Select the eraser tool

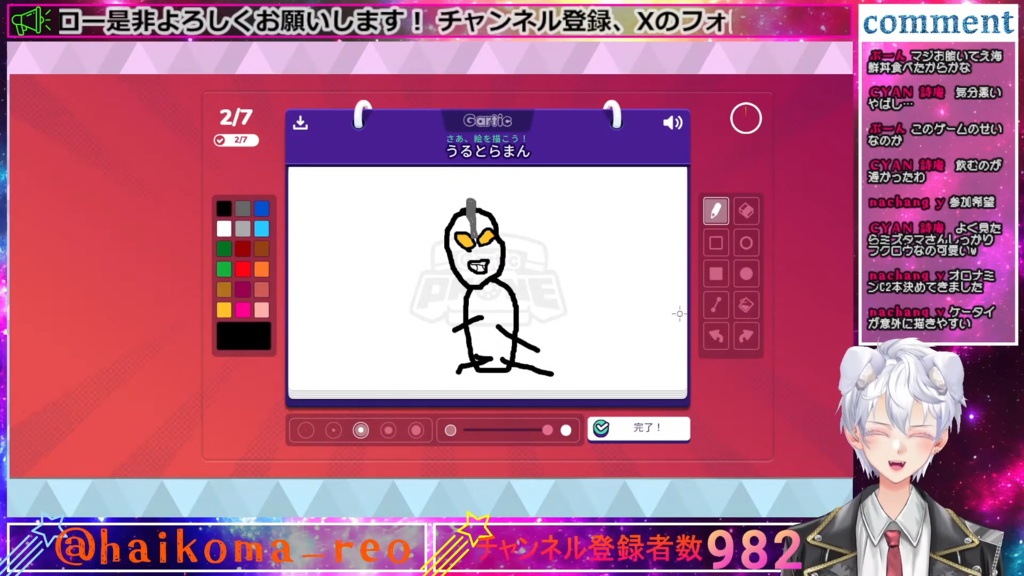746,211
